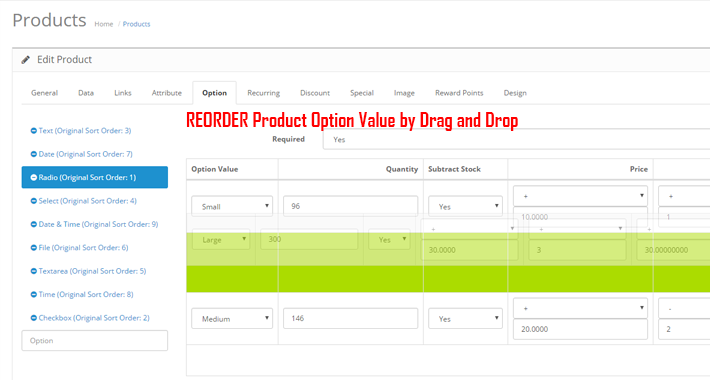Open Subtract Stock dropdown in Large row

coord(389,240)
